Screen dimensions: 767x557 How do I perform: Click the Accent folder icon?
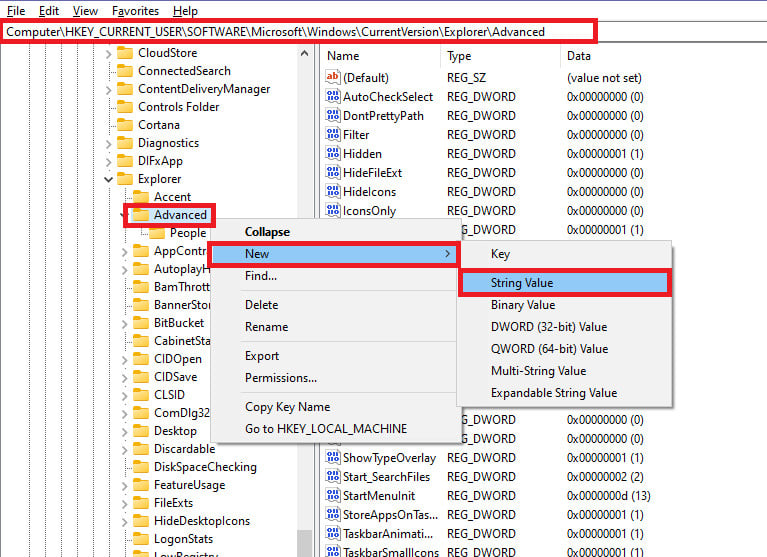141,197
